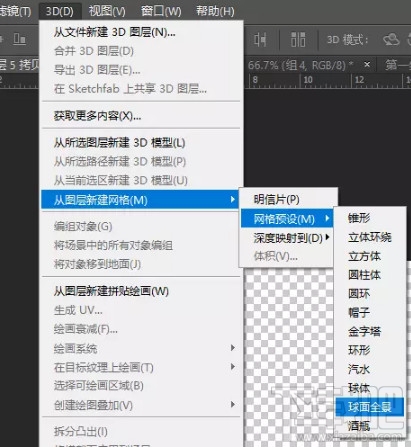Choose 球面全景 mesh preset
Screen dimensions: 411x447
pyautogui.click(x=370, y=407)
